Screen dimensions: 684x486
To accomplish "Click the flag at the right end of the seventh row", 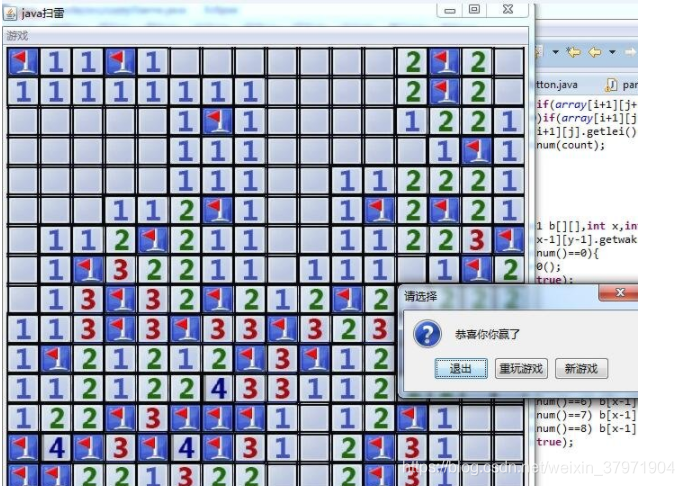I will 509,240.
